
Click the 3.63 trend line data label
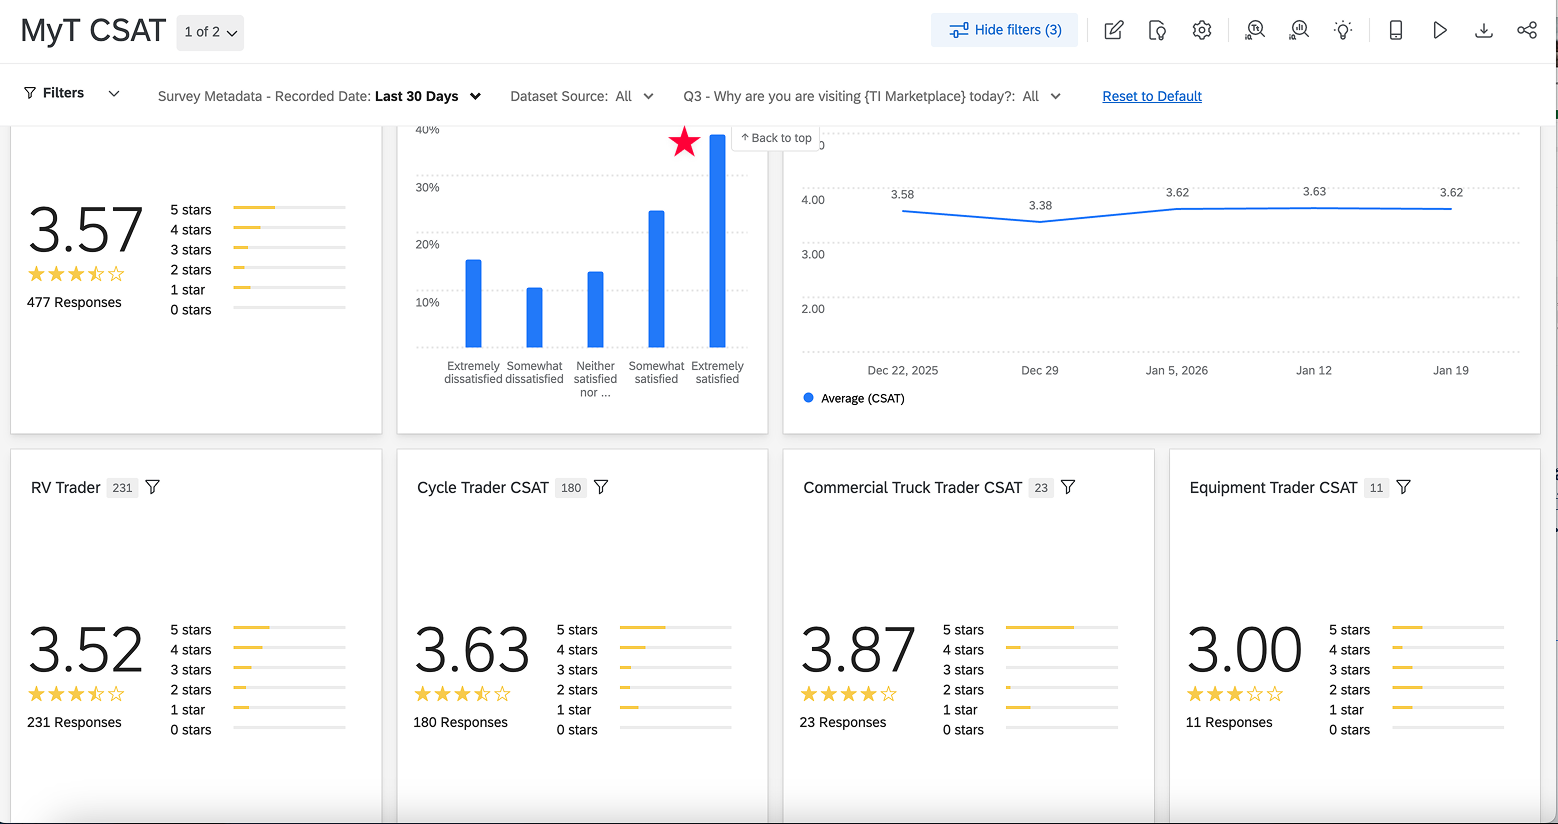pyautogui.click(x=1314, y=192)
